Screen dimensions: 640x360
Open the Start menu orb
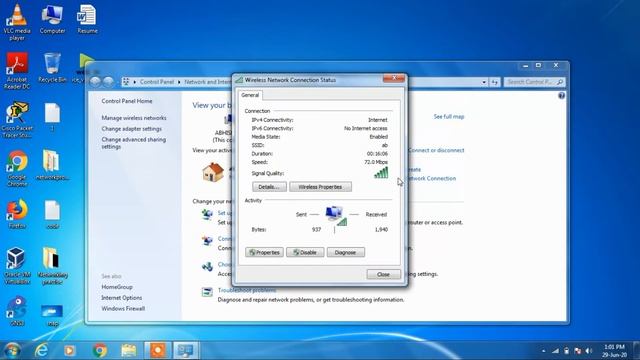(12, 350)
